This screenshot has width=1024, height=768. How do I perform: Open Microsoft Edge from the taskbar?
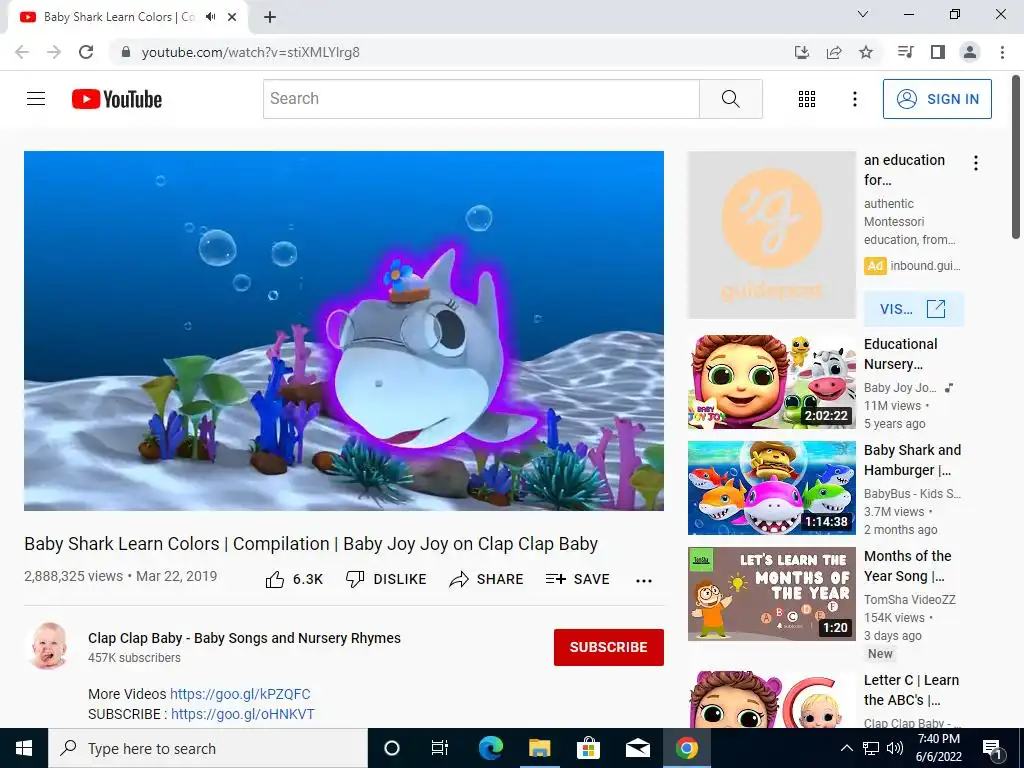[490, 748]
